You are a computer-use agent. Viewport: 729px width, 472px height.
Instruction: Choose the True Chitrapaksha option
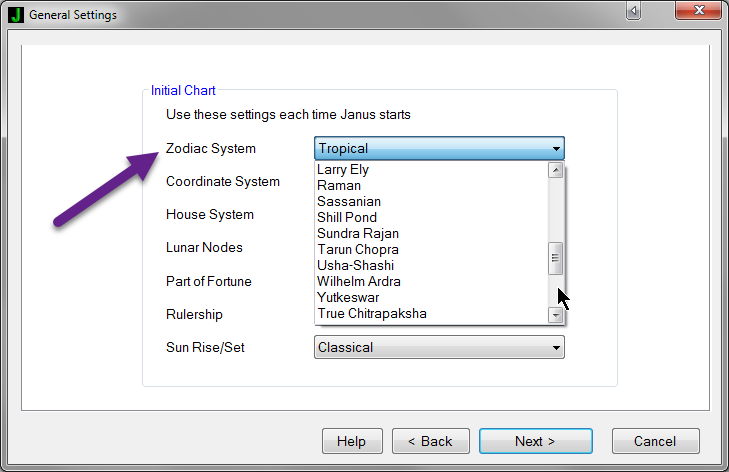431,313
